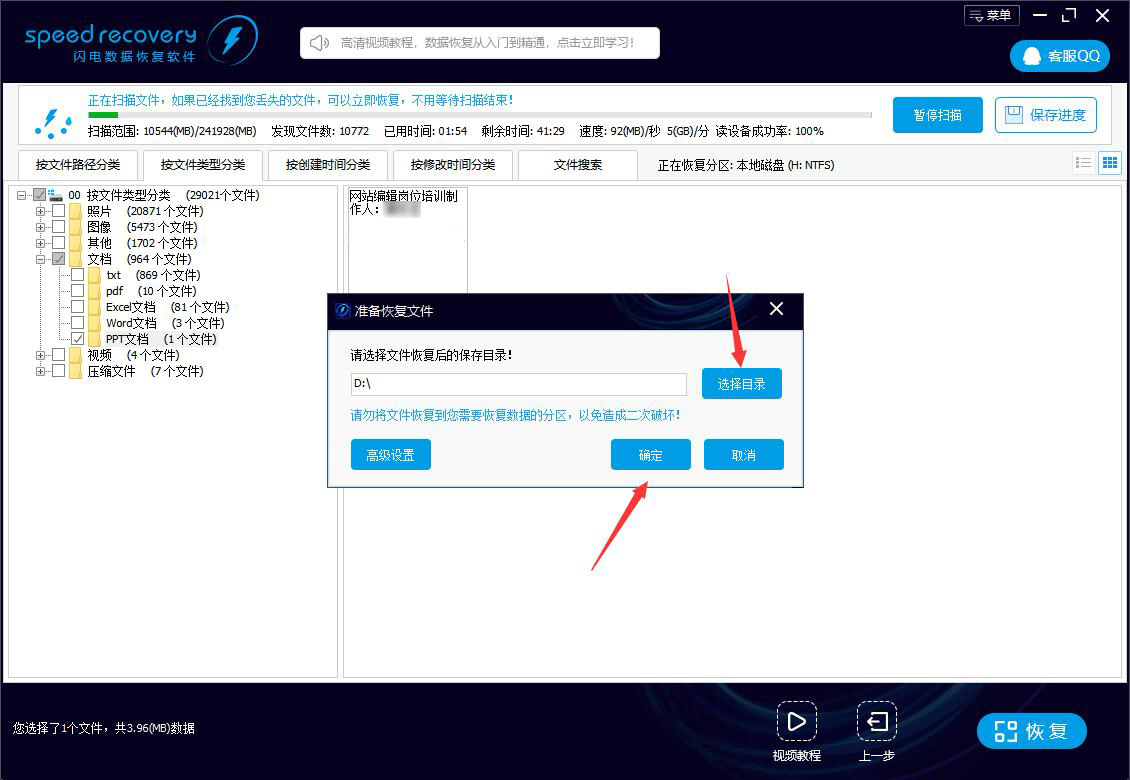The height and width of the screenshot is (780, 1130).
Task: Check the Excel文档 checkbox
Action: (x=77, y=307)
